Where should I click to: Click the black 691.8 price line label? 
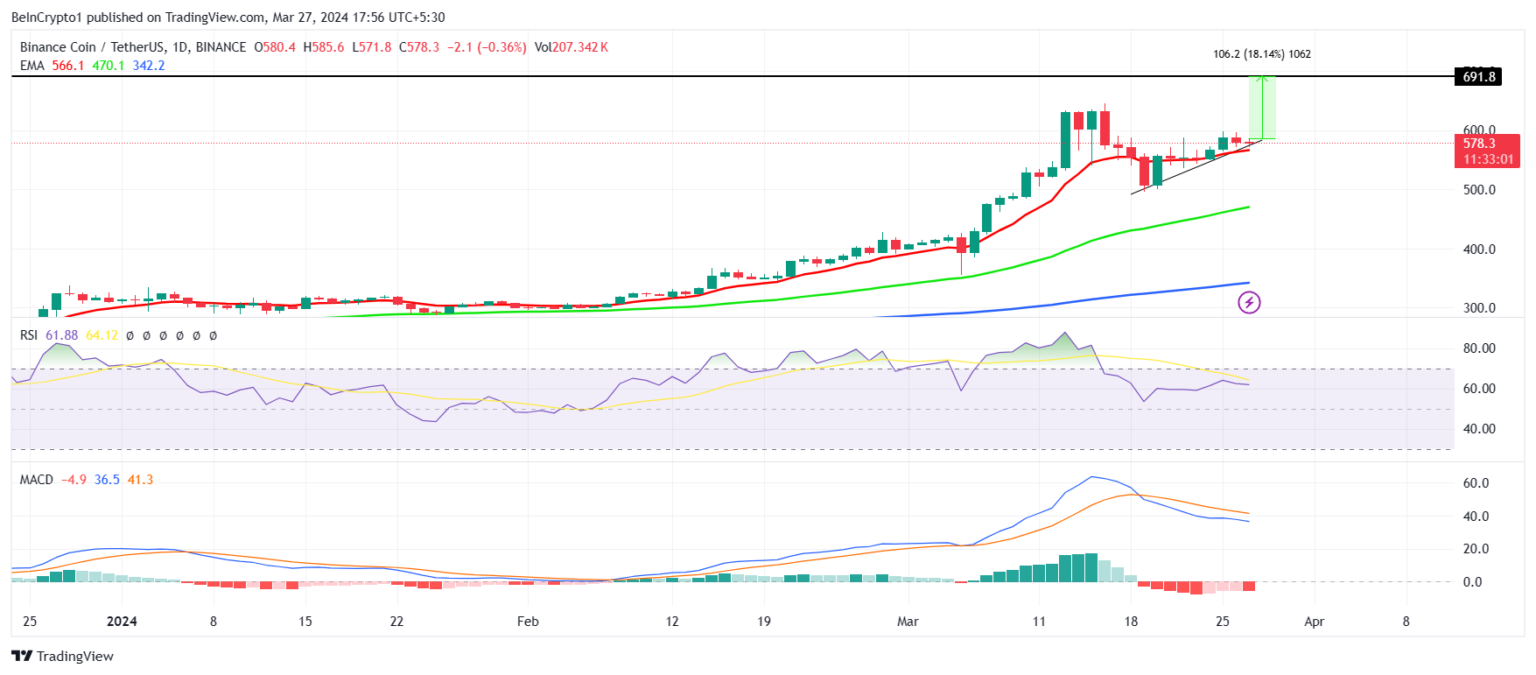coord(1478,77)
